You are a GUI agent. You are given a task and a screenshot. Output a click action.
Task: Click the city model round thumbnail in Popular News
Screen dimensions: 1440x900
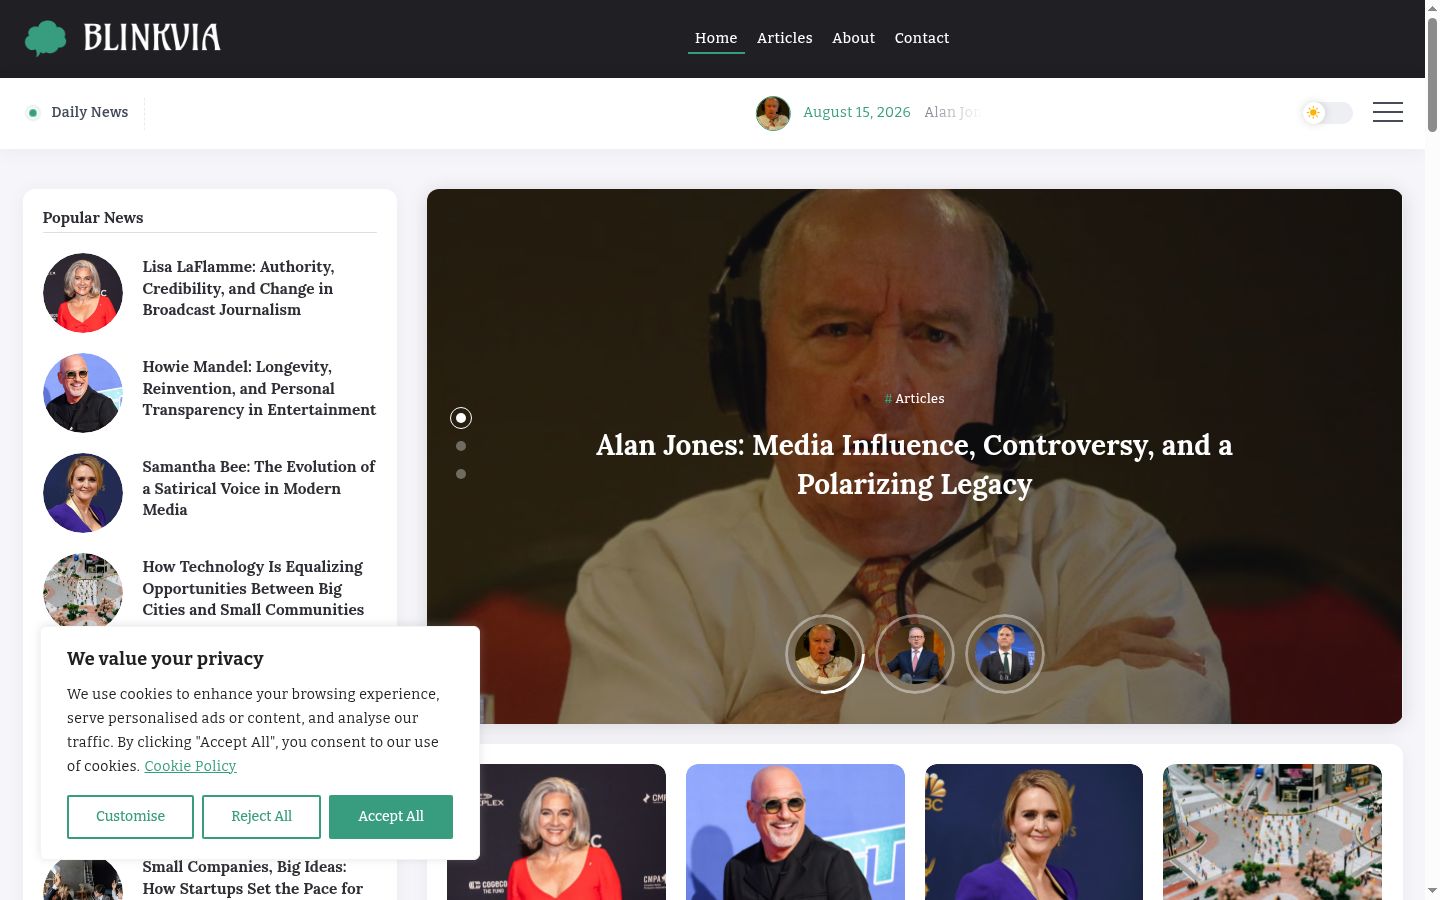tap(83, 590)
